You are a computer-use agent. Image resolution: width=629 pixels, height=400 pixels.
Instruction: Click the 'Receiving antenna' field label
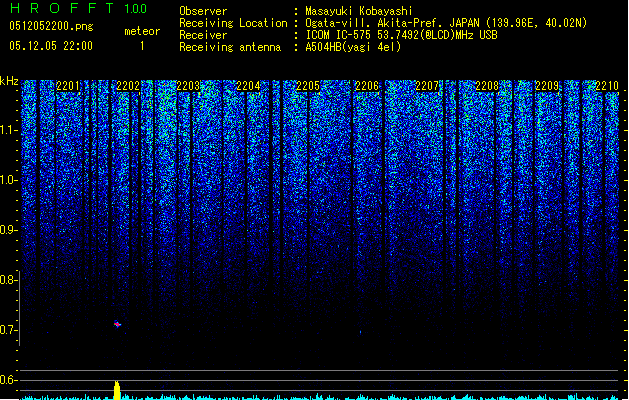[230, 47]
